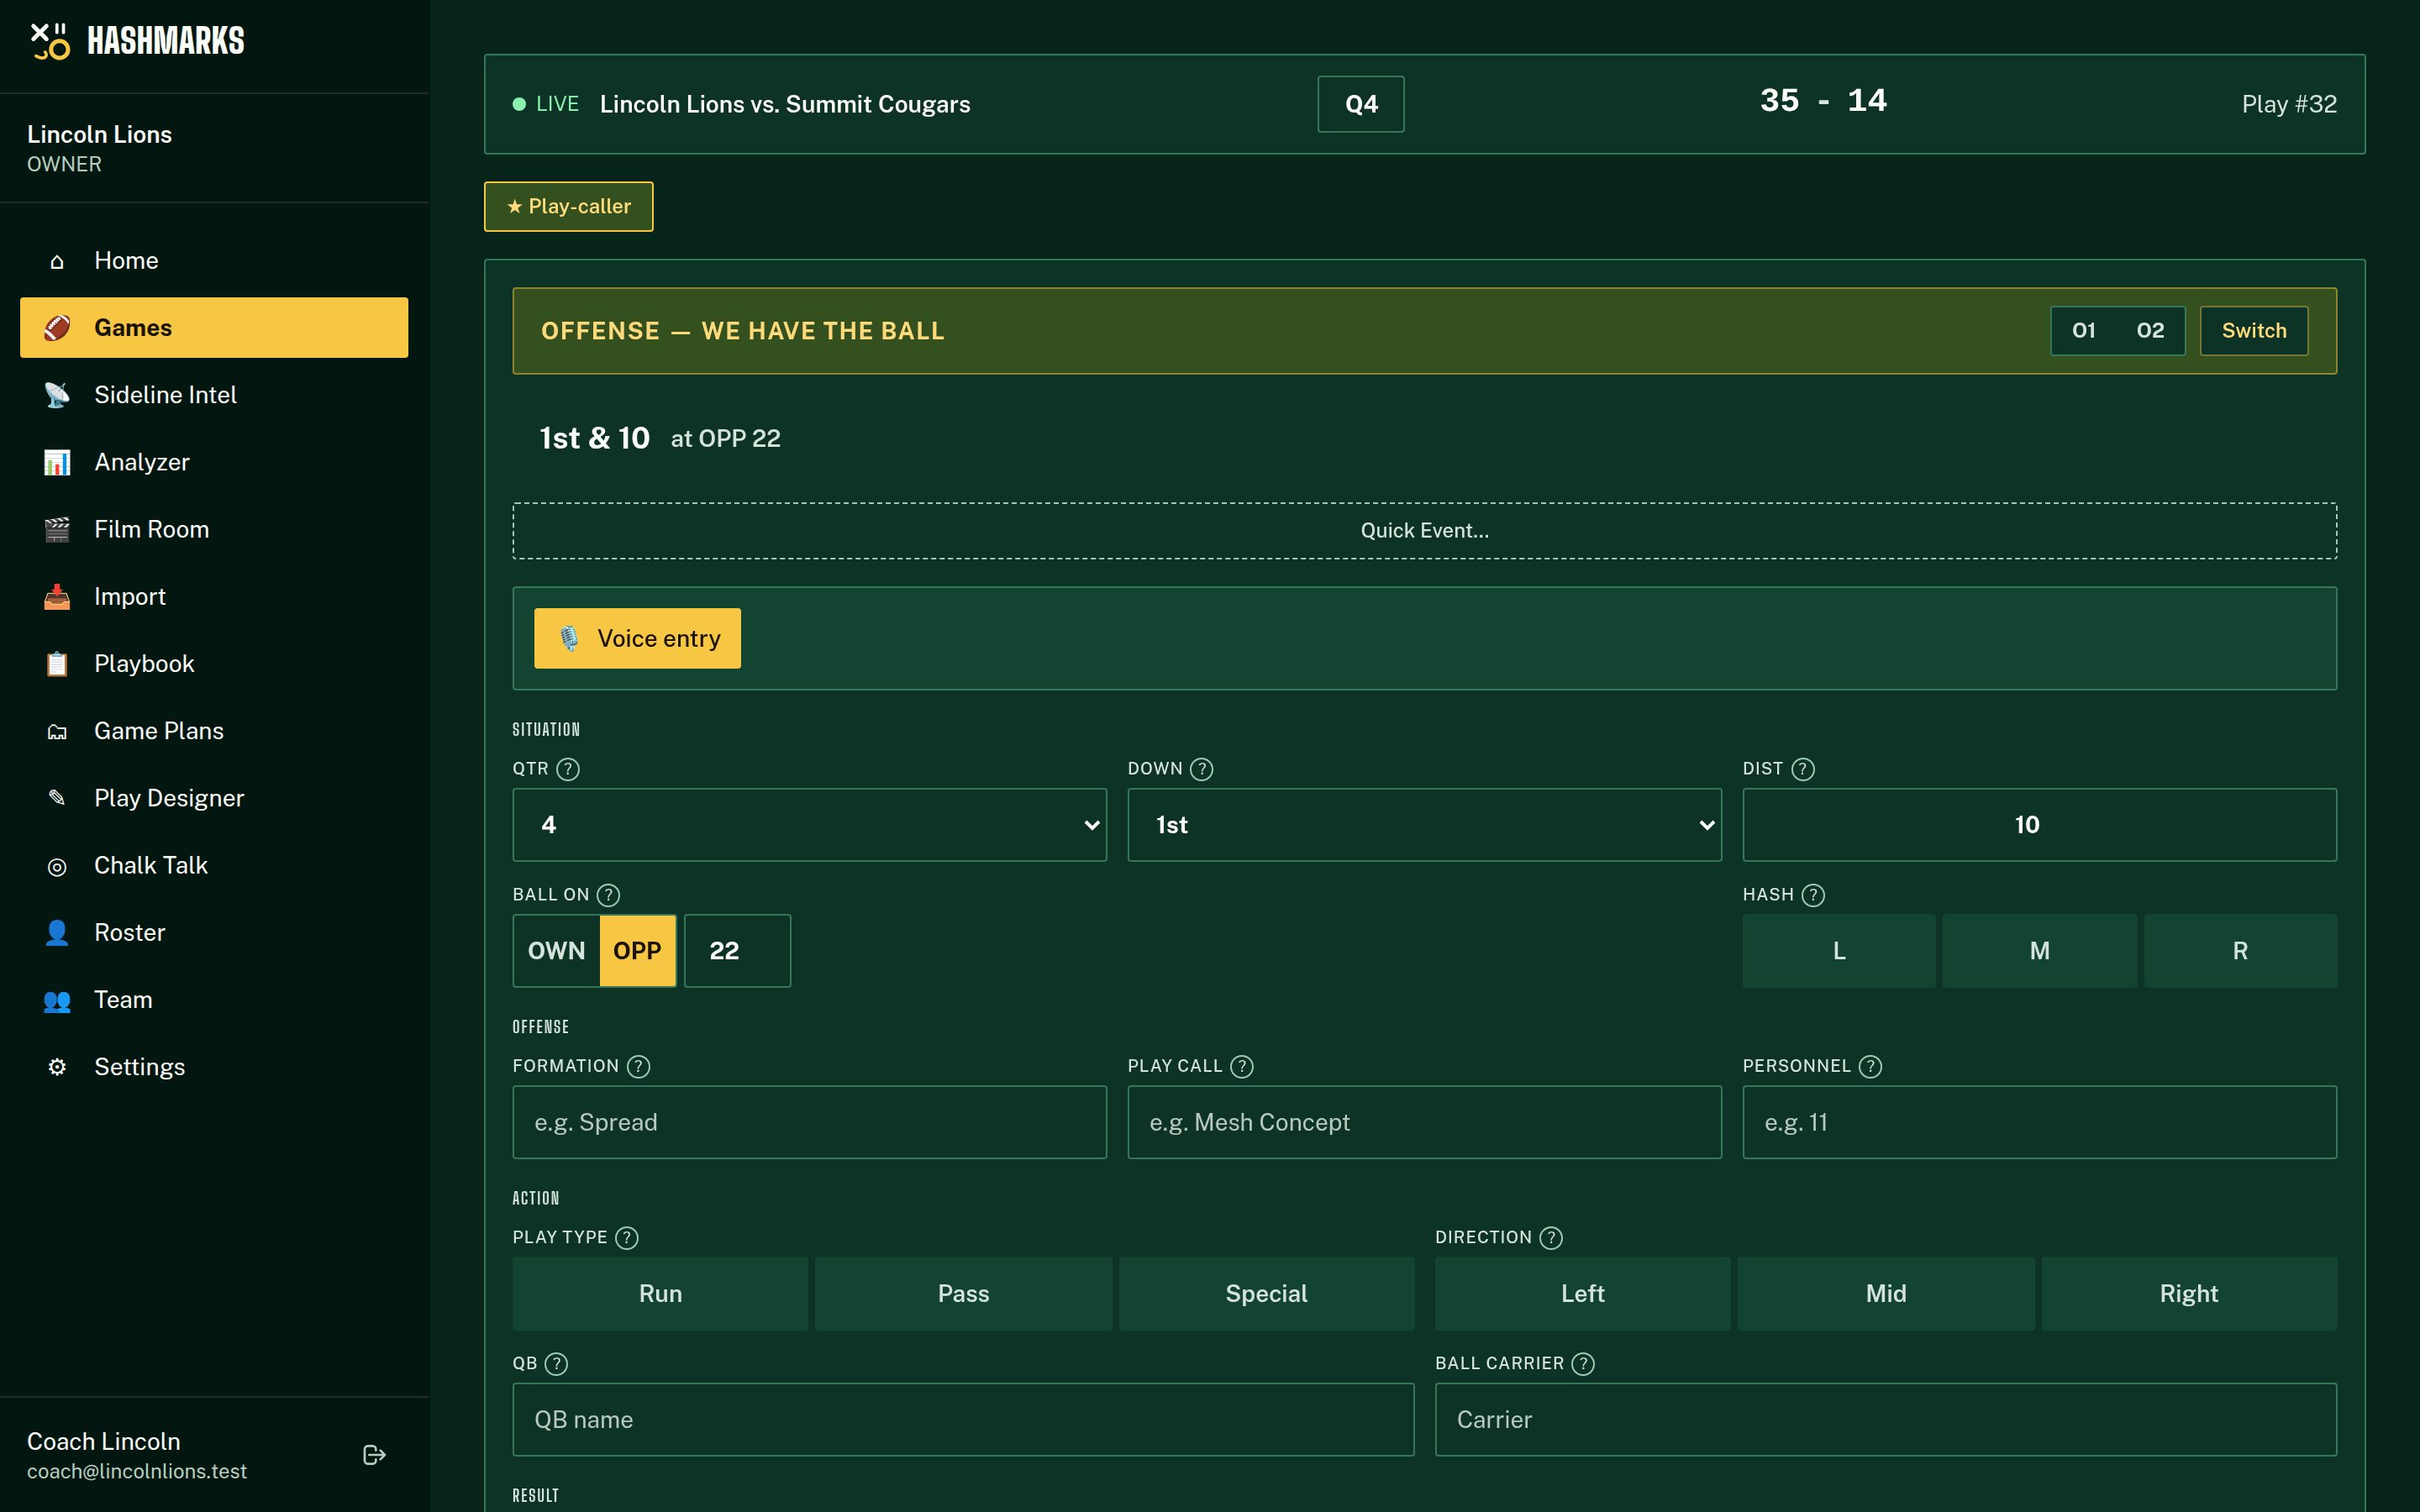
Task: Focus the Personnel input
Action: click(2039, 1122)
